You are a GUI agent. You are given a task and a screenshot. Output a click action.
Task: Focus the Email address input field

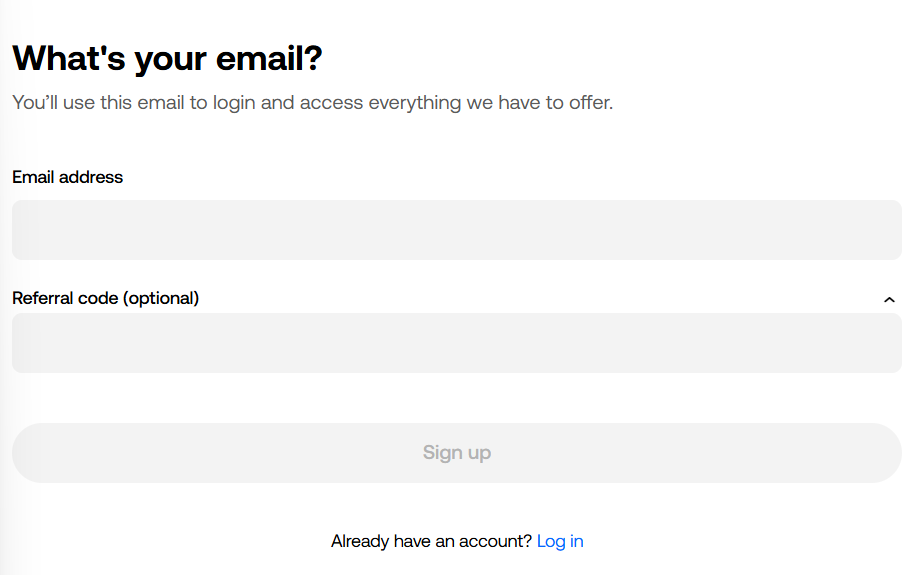pyautogui.click(x=457, y=230)
